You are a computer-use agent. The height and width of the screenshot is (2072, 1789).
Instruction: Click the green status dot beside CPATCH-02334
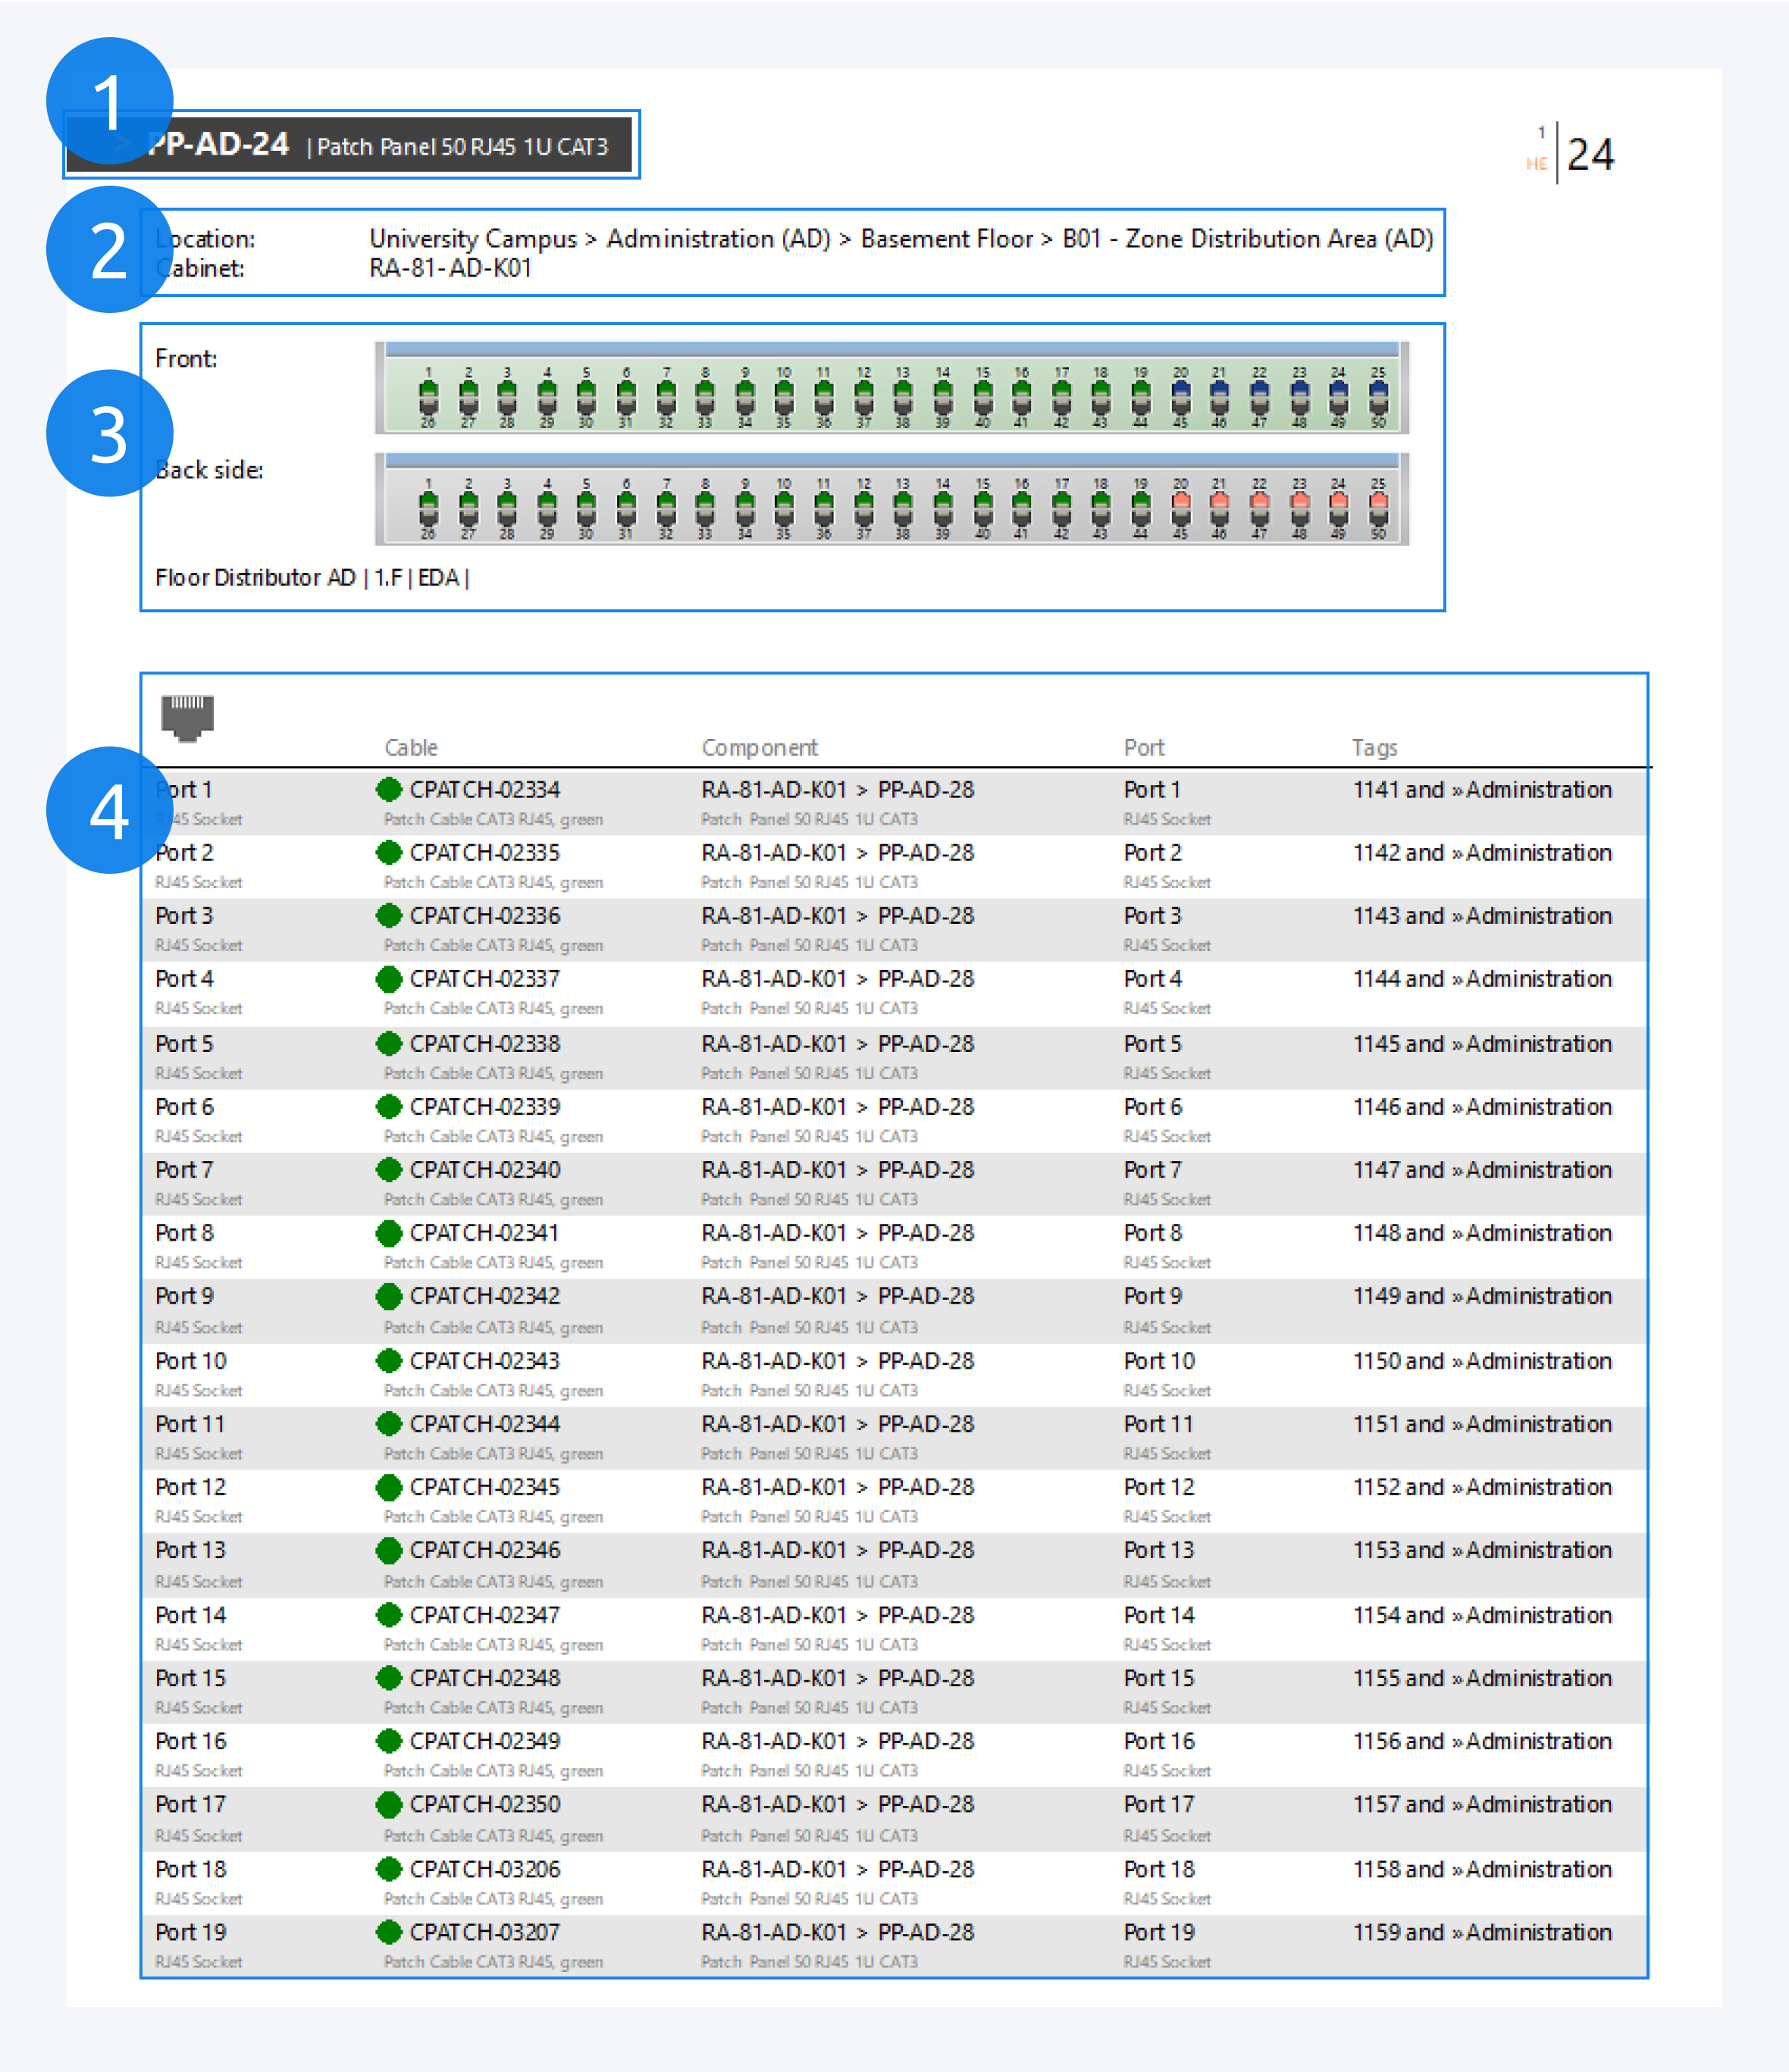[x=389, y=789]
